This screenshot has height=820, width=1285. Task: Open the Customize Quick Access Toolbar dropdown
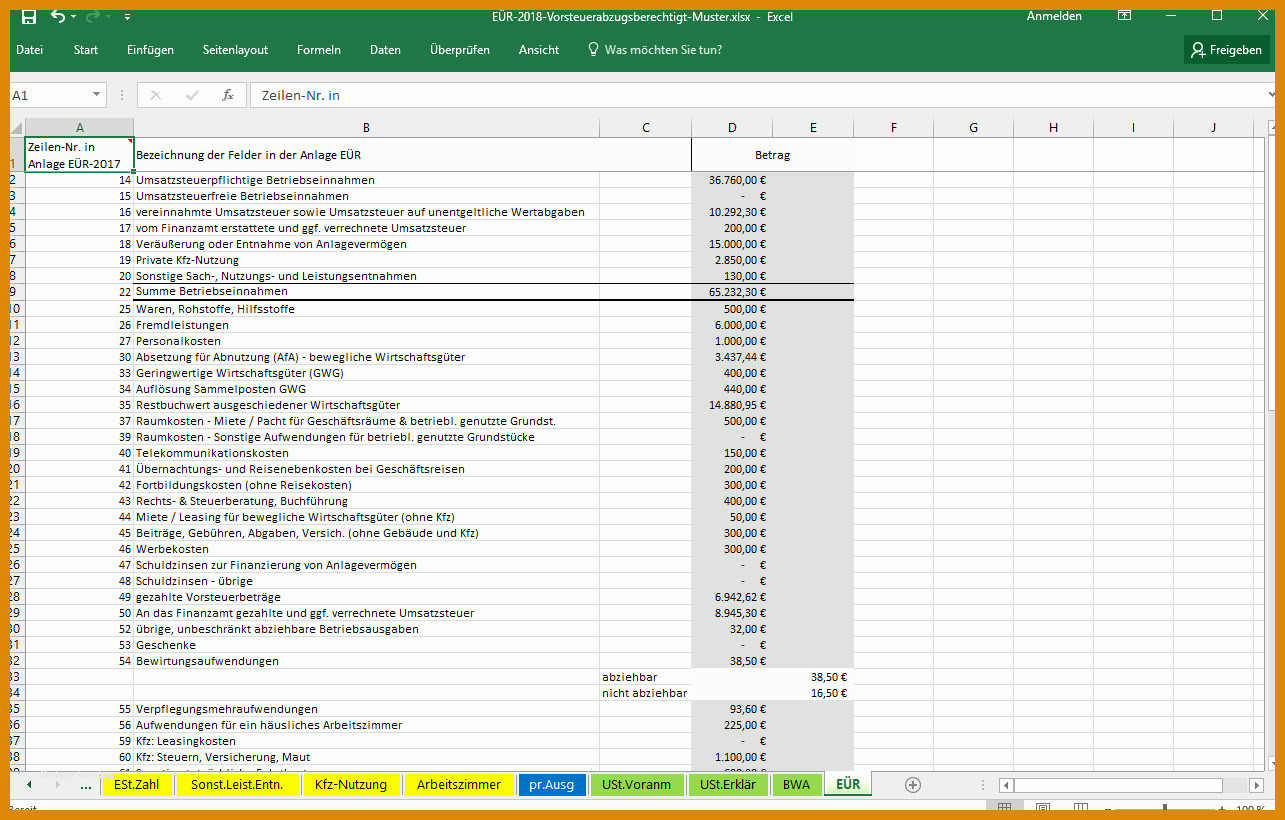127,17
